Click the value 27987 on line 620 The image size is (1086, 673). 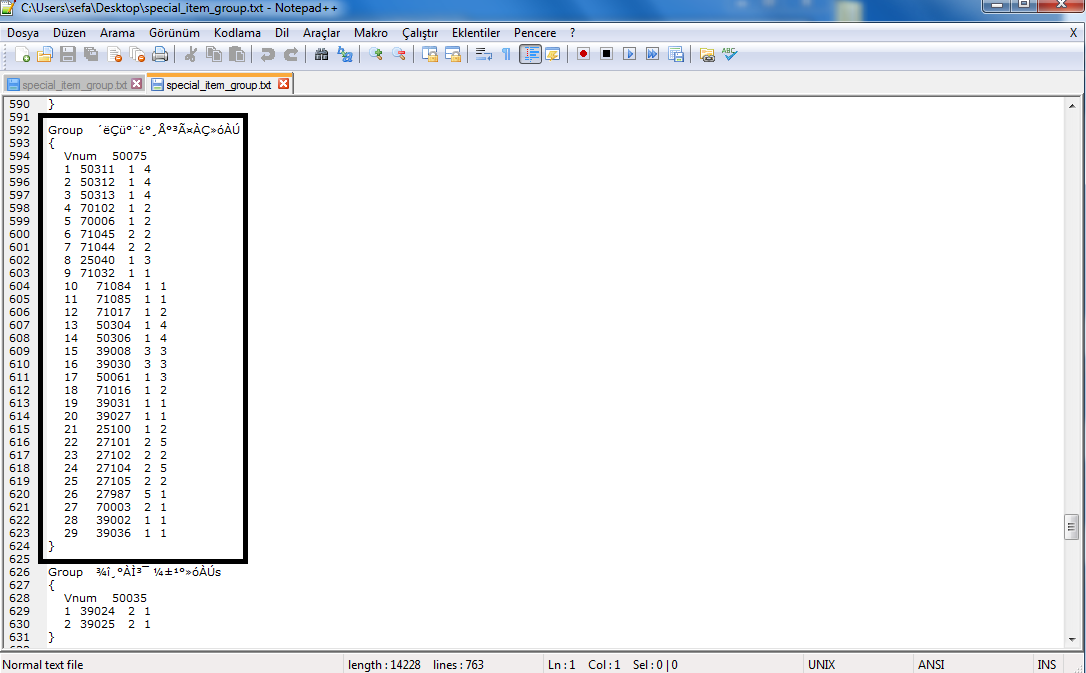pos(113,494)
